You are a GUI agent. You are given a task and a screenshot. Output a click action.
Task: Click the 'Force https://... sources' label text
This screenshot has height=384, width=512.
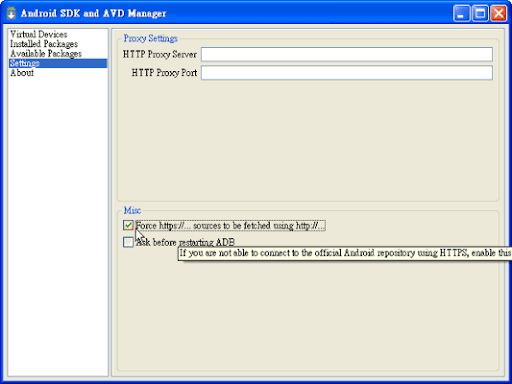click(x=230, y=226)
